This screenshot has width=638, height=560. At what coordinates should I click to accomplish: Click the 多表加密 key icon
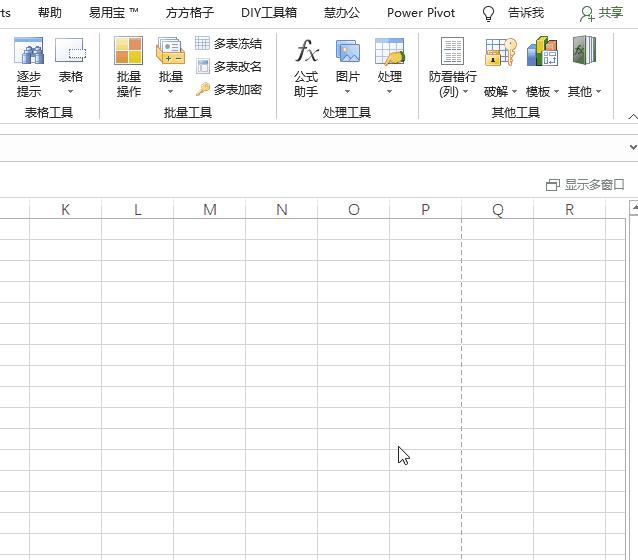[202, 89]
